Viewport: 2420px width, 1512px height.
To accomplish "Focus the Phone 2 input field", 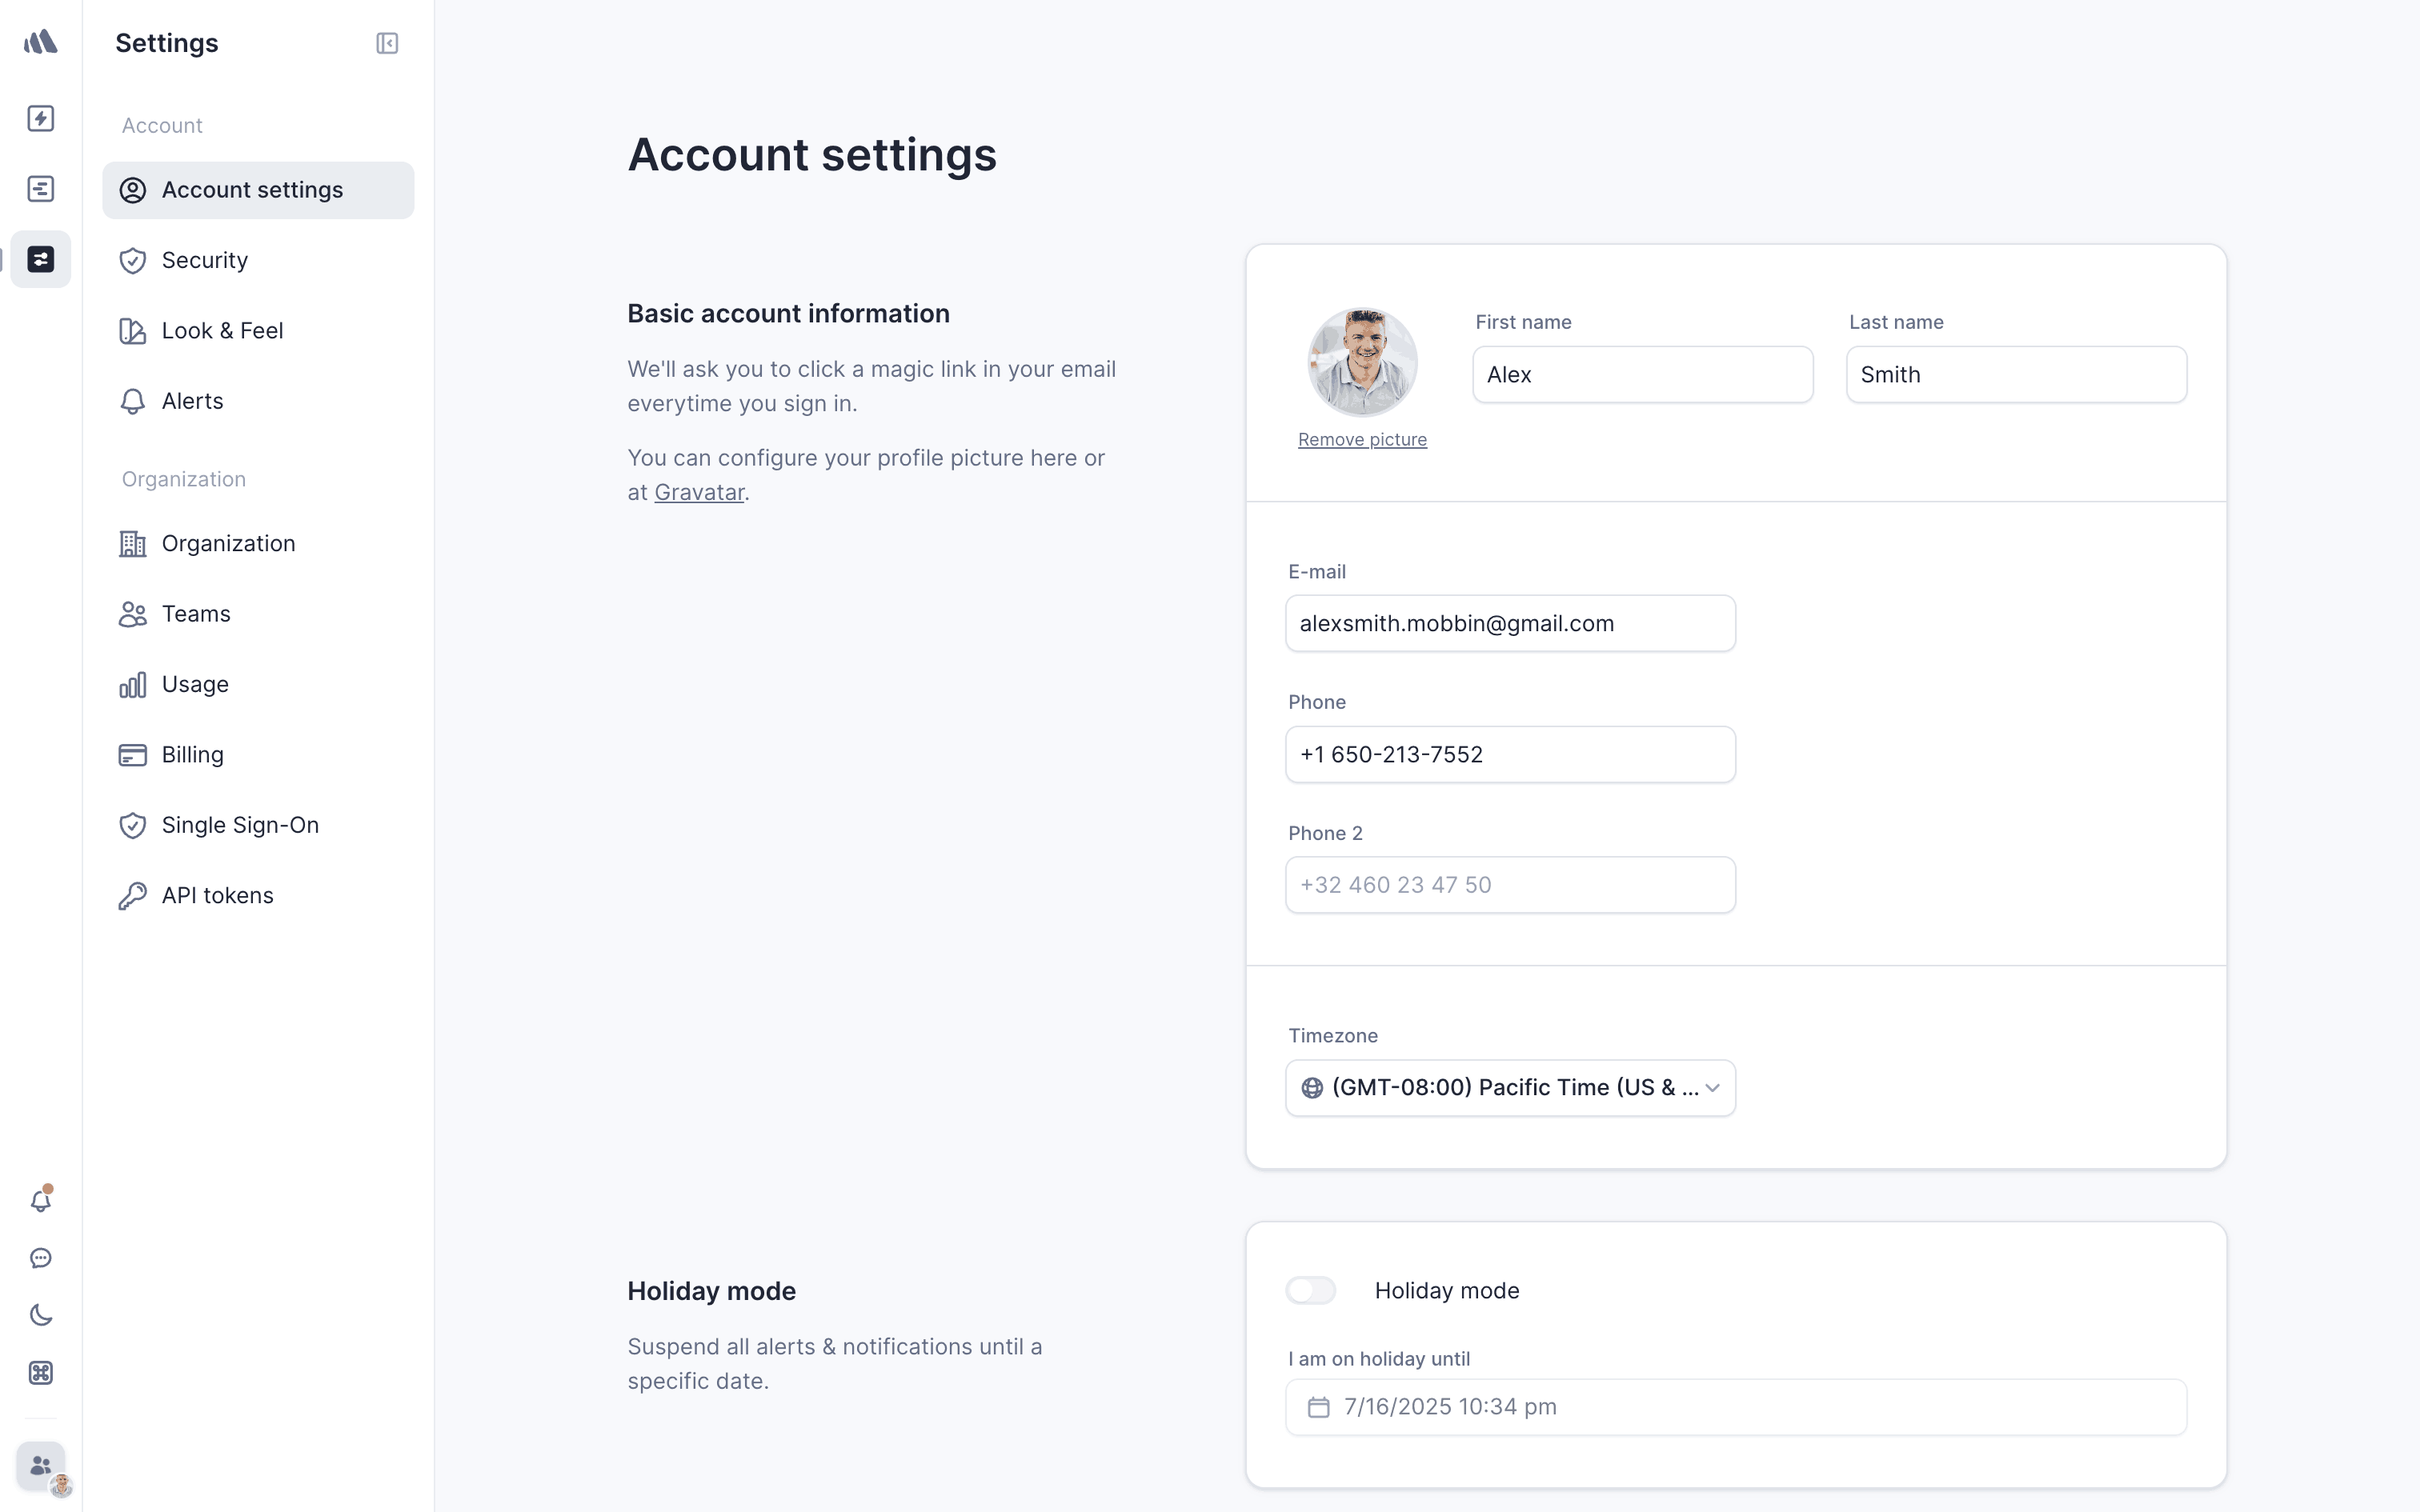I will 1510,885.
